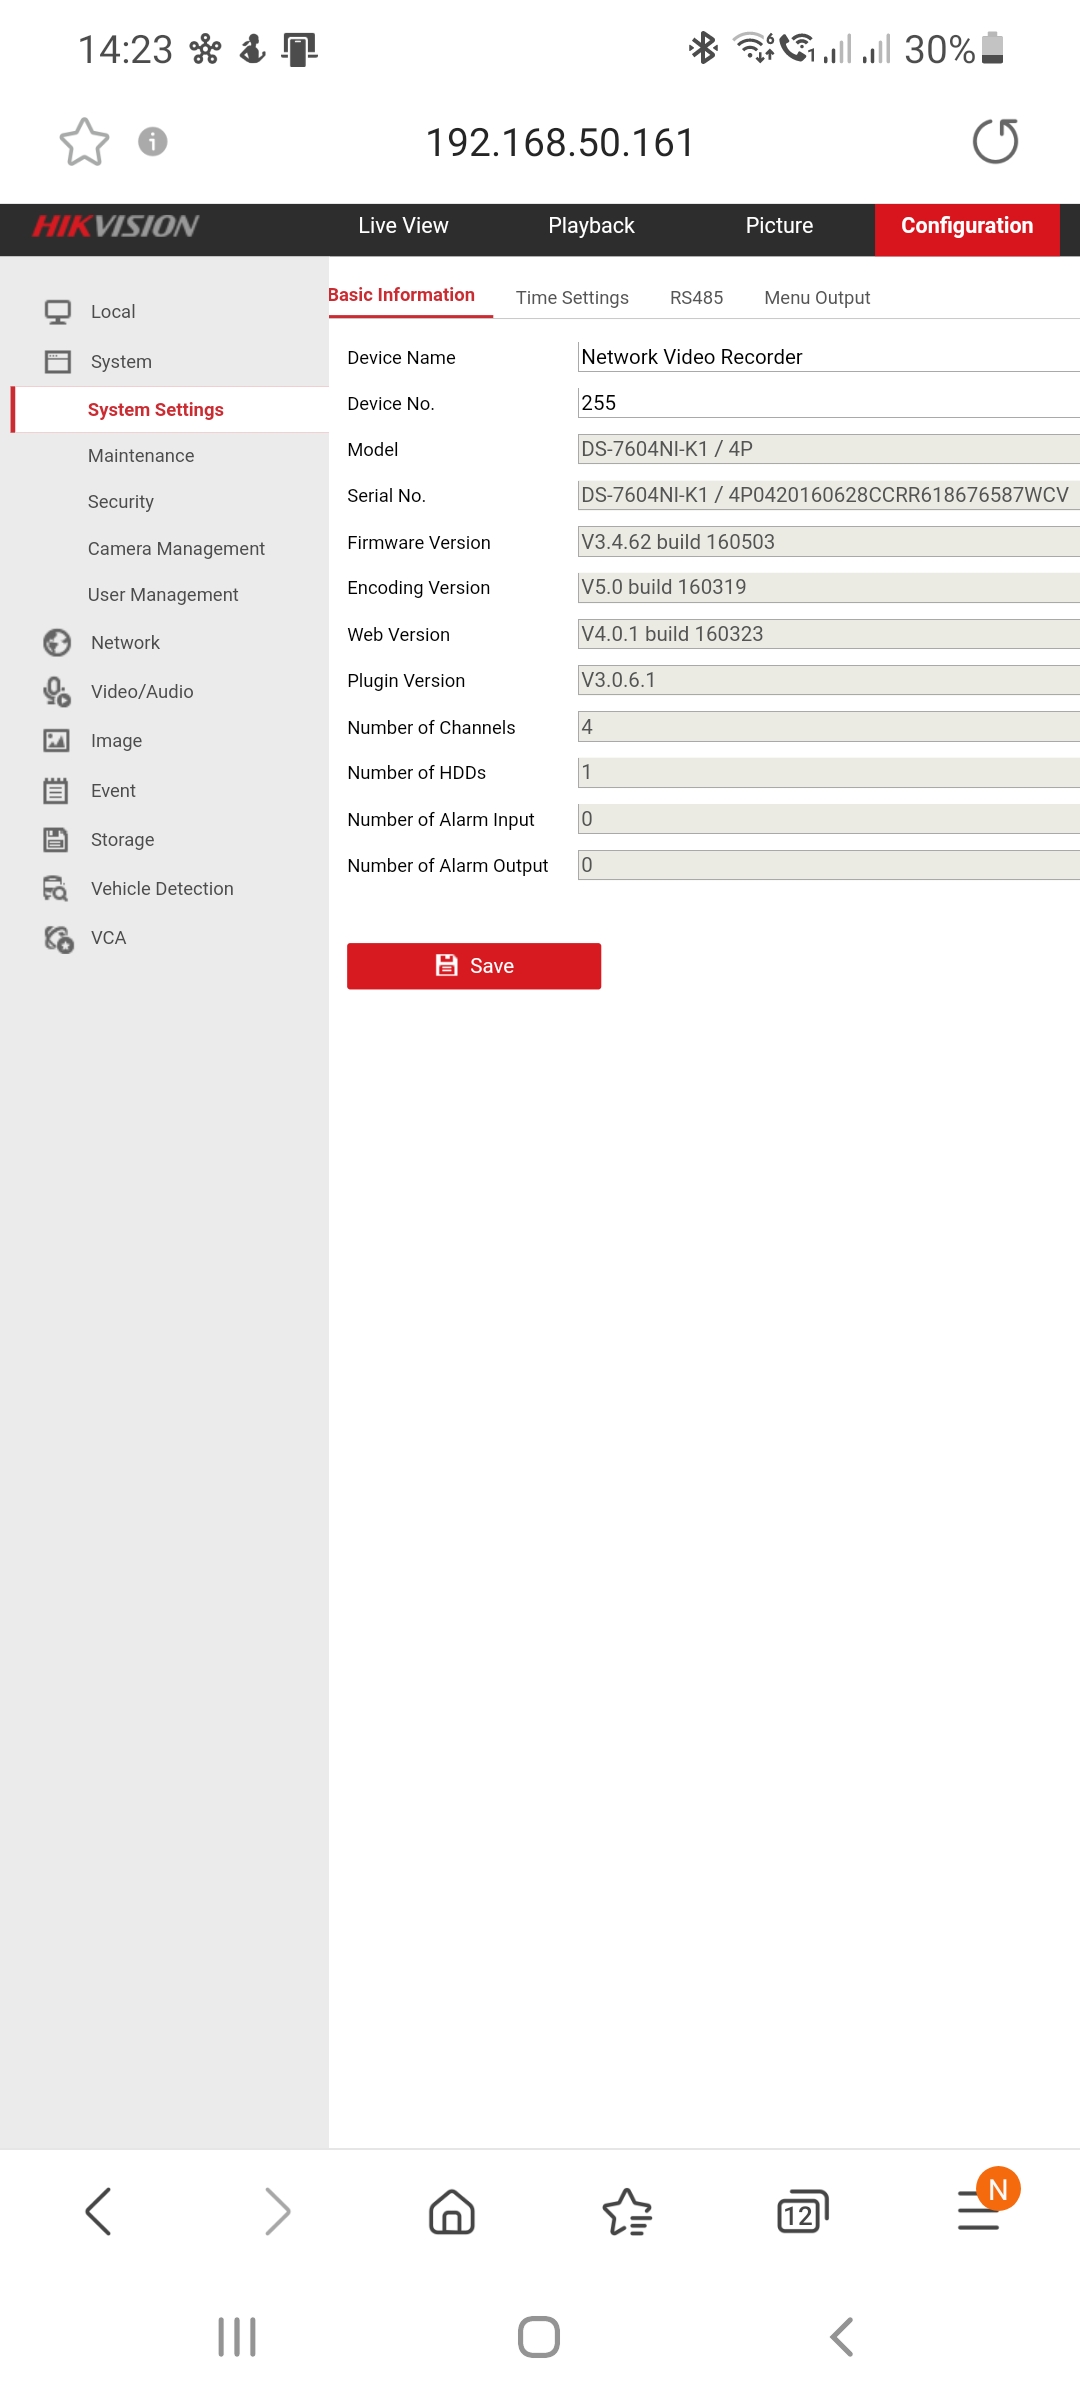Click the Video/Audio microphone icon
The image size is (1080, 2400).
(57, 691)
